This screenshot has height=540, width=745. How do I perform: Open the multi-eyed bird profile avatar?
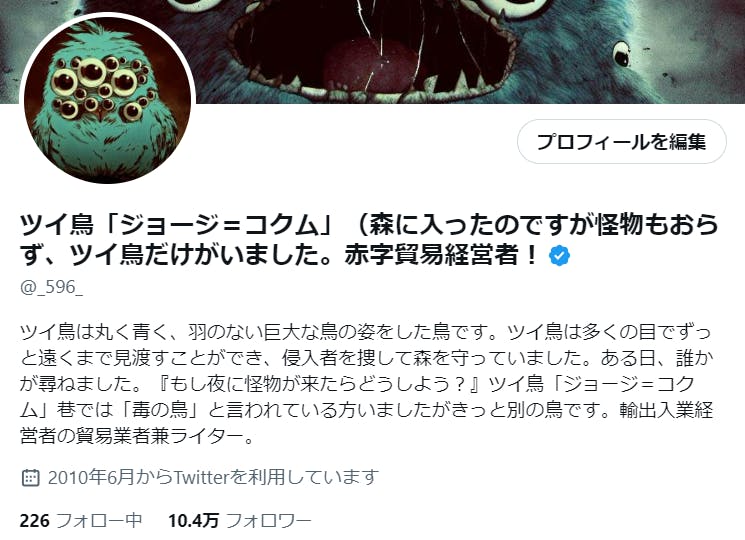pyautogui.click(x=107, y=100)
